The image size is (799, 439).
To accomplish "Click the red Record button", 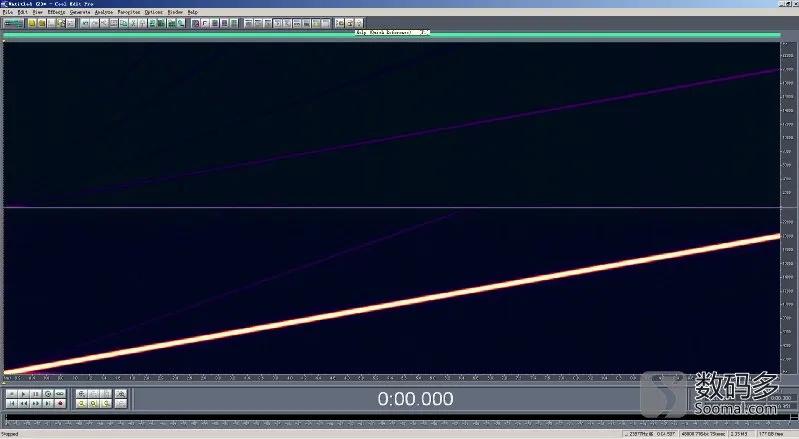I will click(60, 403).
